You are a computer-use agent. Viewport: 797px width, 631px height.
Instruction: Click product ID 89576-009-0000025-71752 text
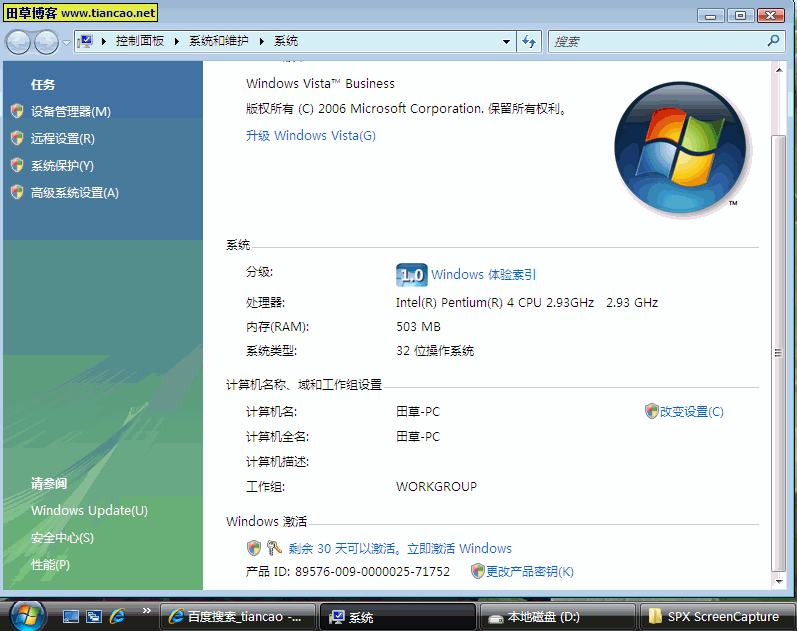373,572
